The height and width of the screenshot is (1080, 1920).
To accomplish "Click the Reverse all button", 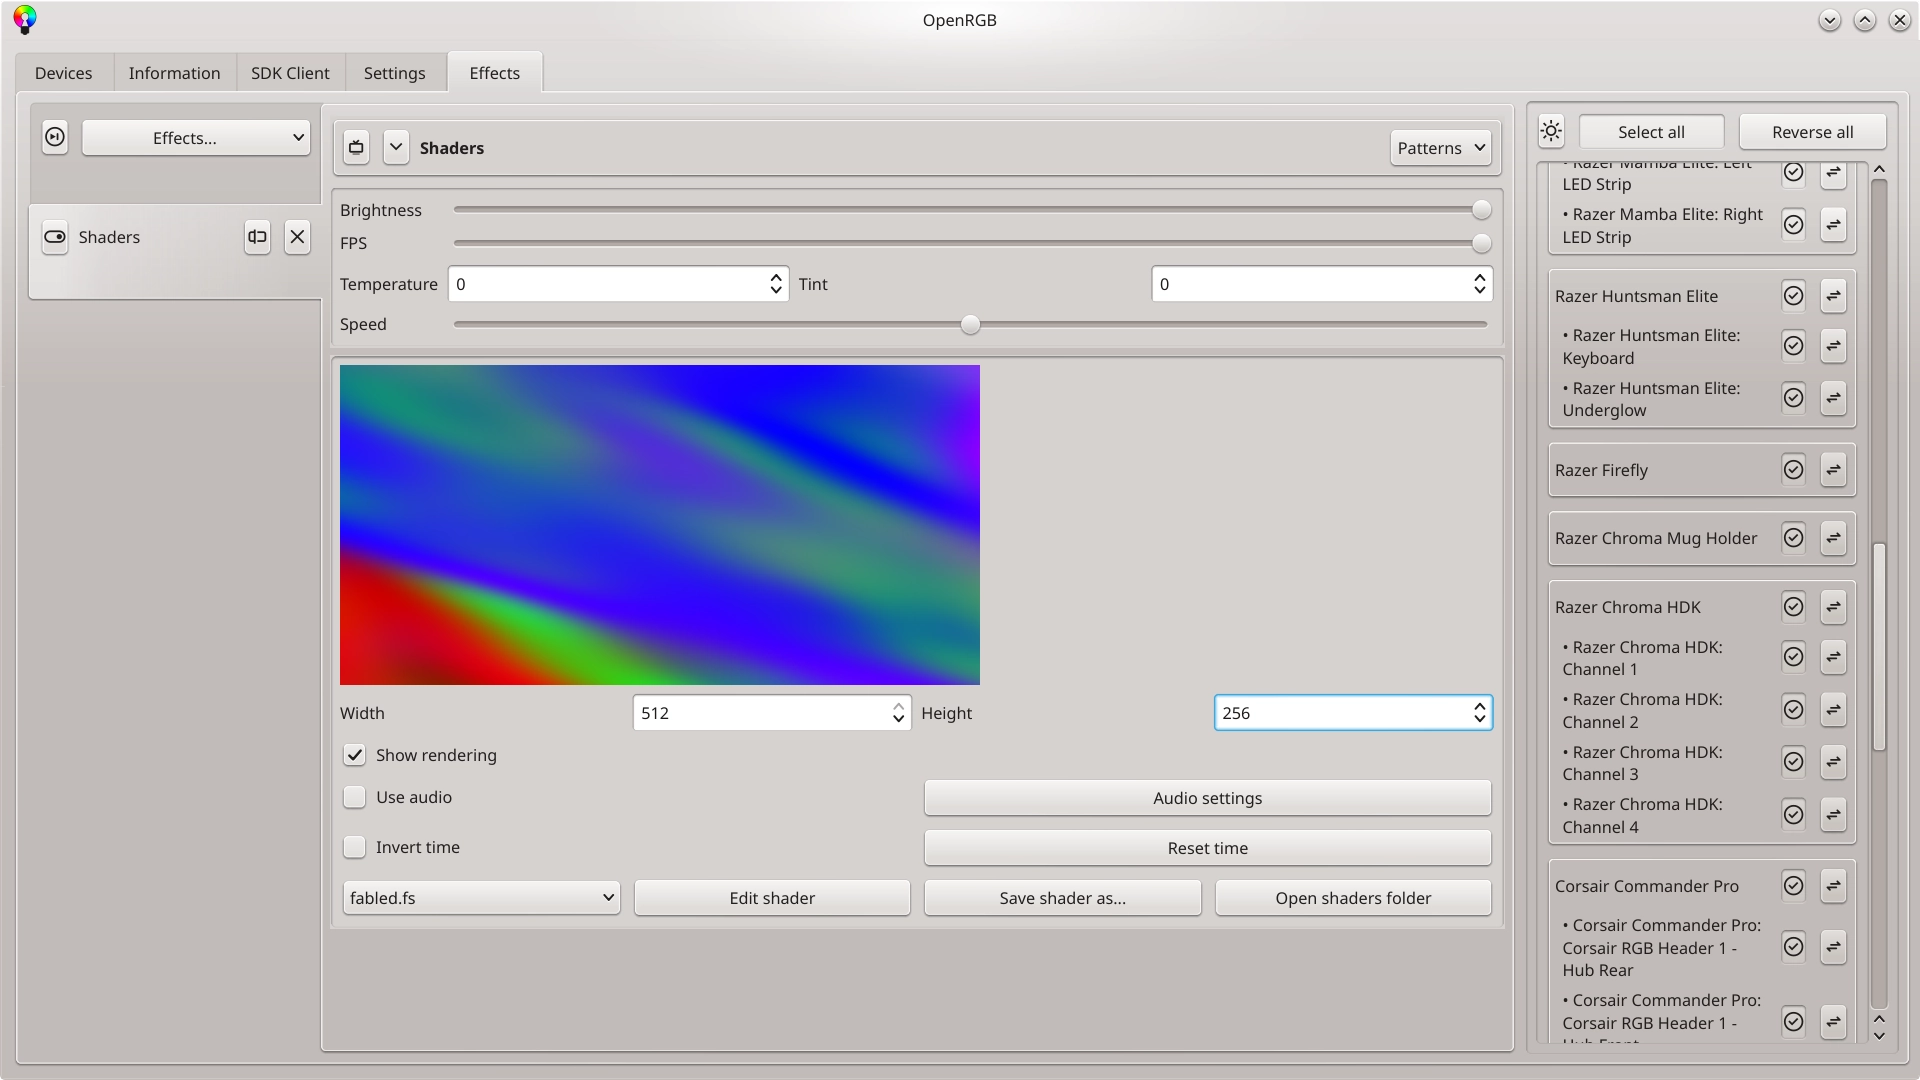I will coord(1812,132).
